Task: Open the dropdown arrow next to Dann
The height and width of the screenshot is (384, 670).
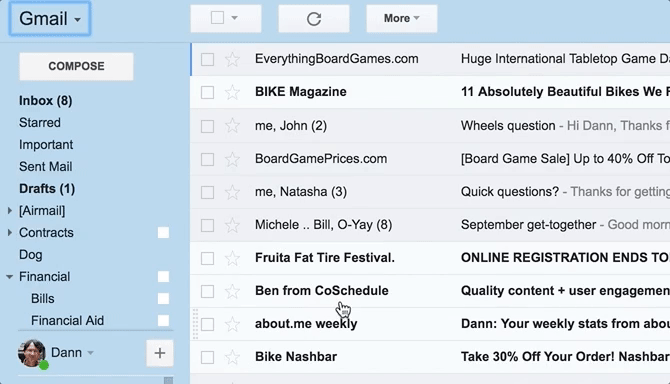Action: 91,353
